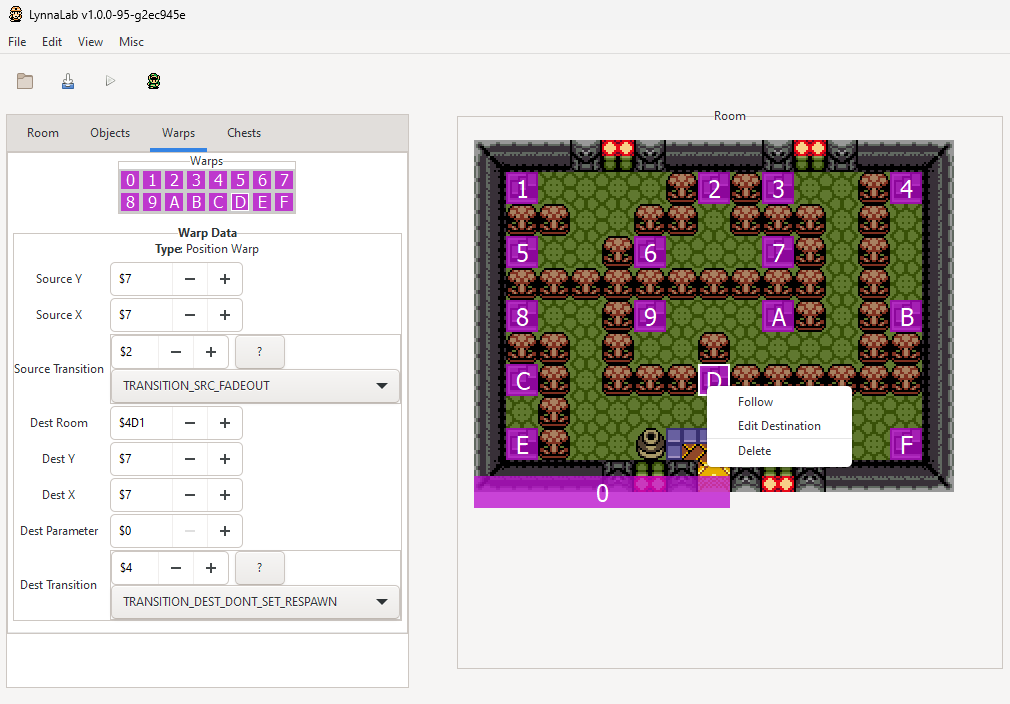Click warp marker A in the room map
1010x704 pixels.
[x=778, y=316]
